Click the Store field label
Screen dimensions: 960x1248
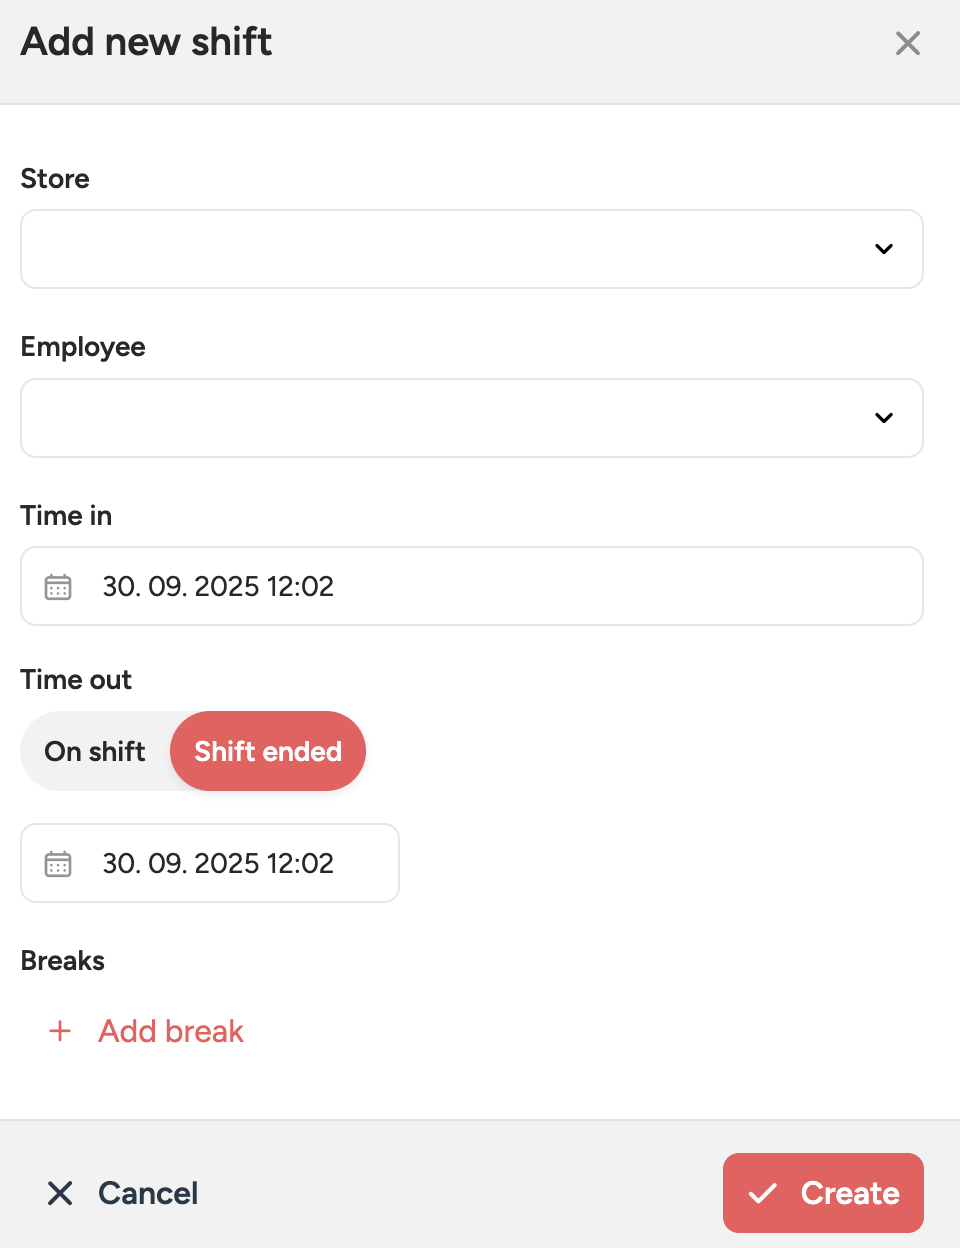(55, 179)
